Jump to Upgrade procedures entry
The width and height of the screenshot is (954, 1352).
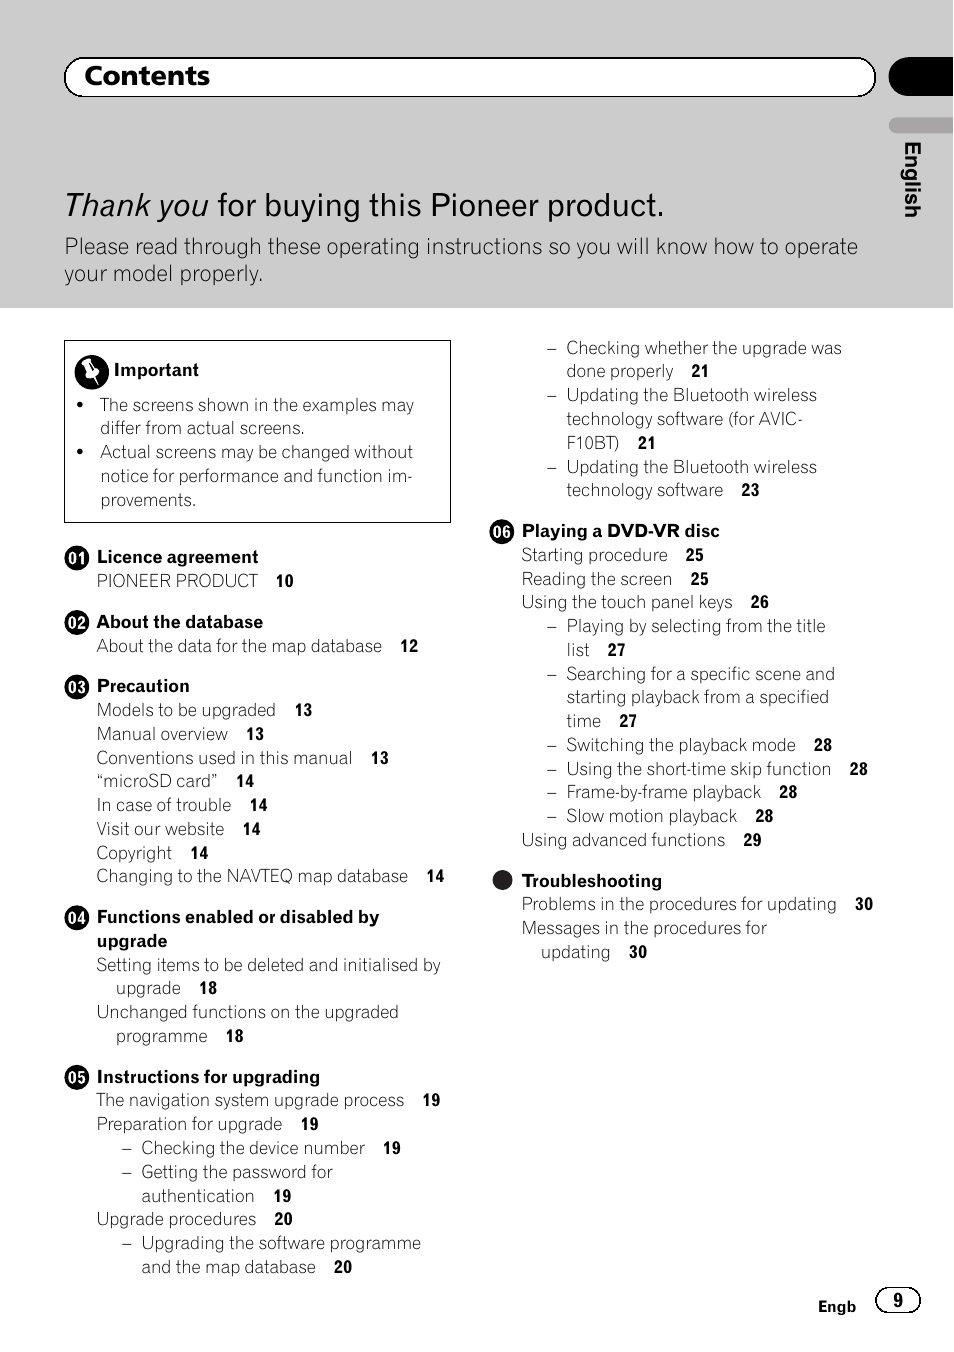[x=176, y=1219]
